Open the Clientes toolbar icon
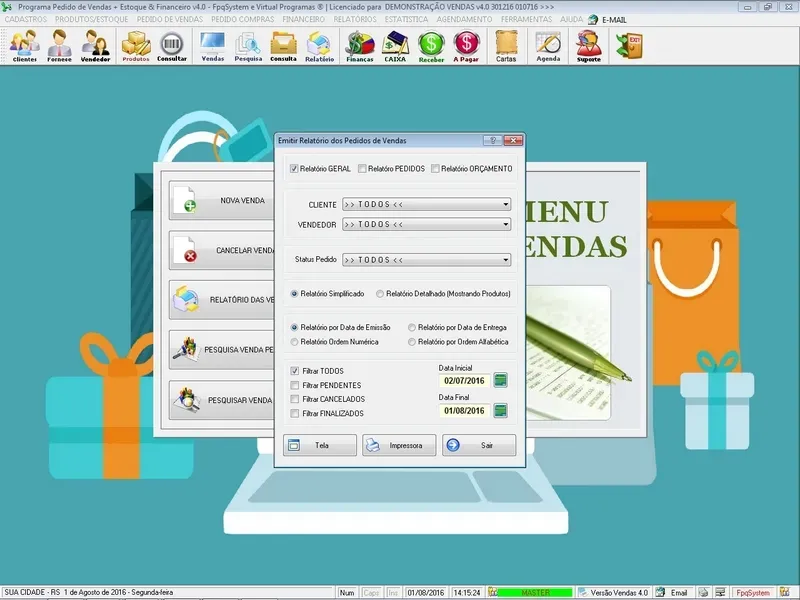Screen dimensions: 800x600 pyautogui.click(x=25, y=46)
